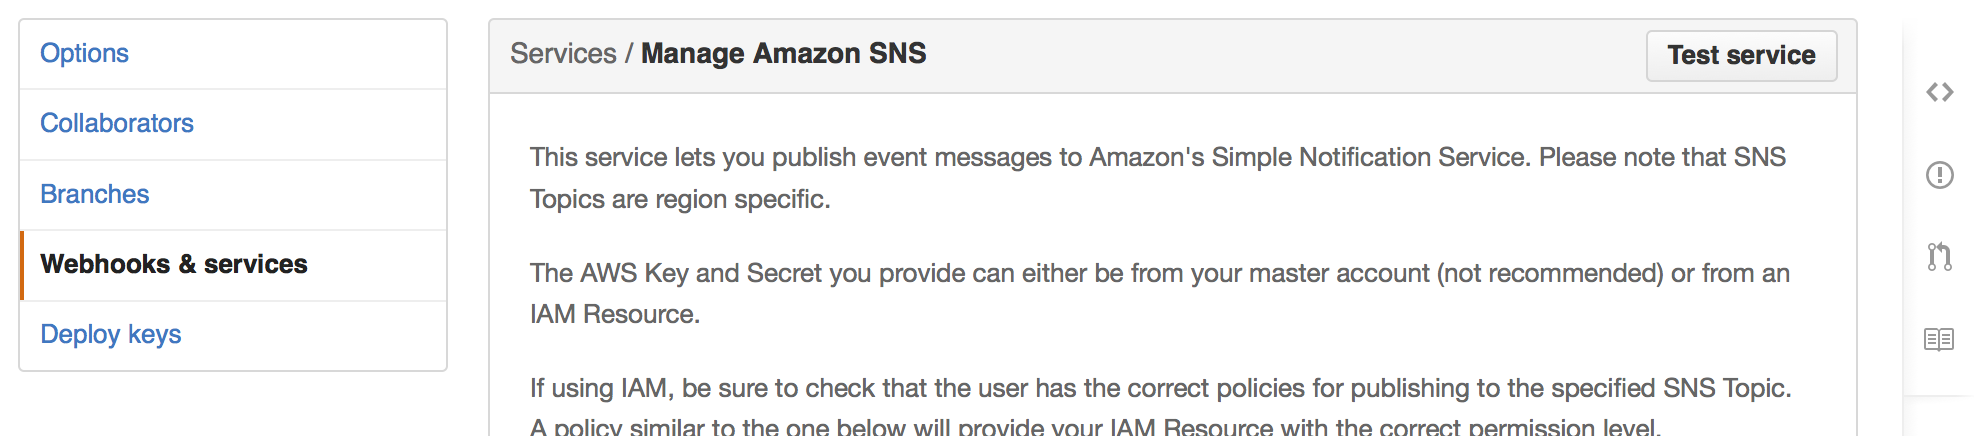The width and height of the screenshot is (1974, 436).
Task: Click the Test service button
Action: 1741,55
